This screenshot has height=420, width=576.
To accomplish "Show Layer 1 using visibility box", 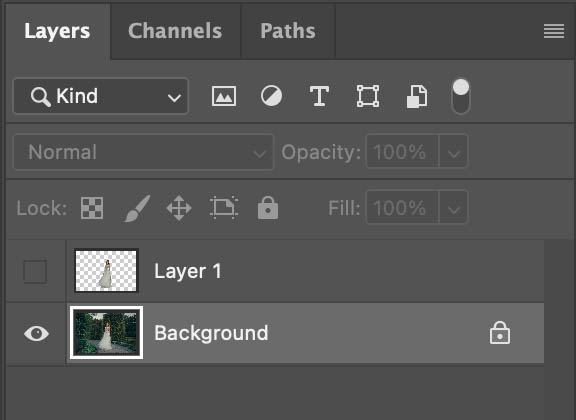I will click(35, 272).
